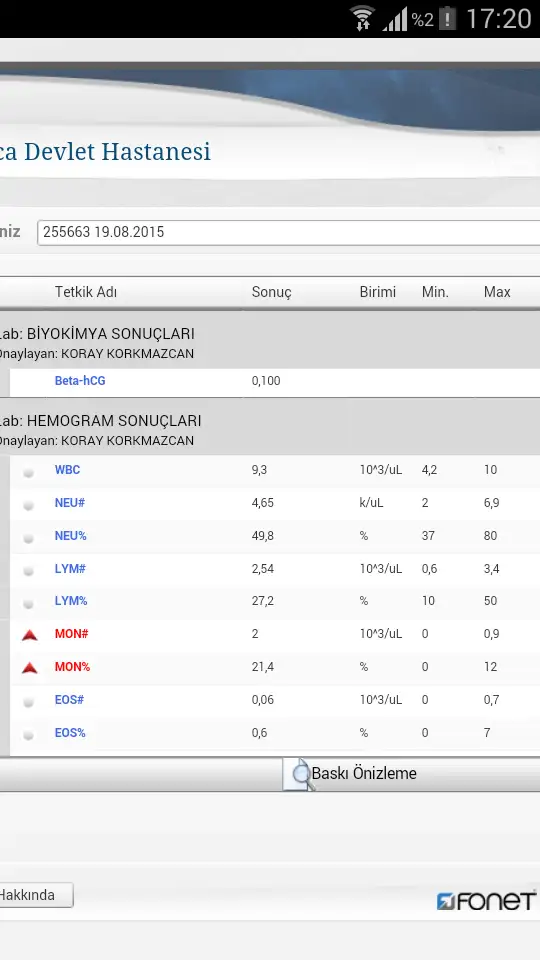Click the gray status dot beside EOS%
The image size is (540, 960).
click(x=28, y=735)
